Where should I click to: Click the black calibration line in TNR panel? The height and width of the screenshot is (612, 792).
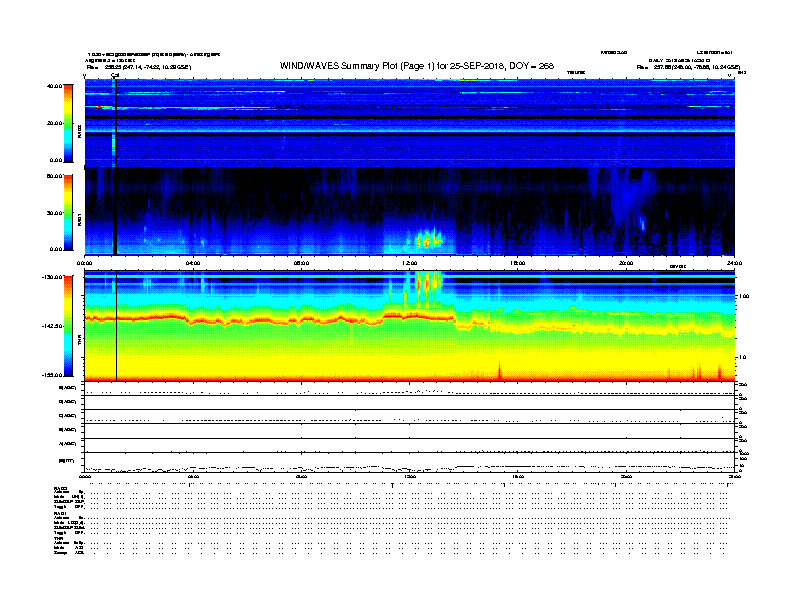tap(117, 326)
